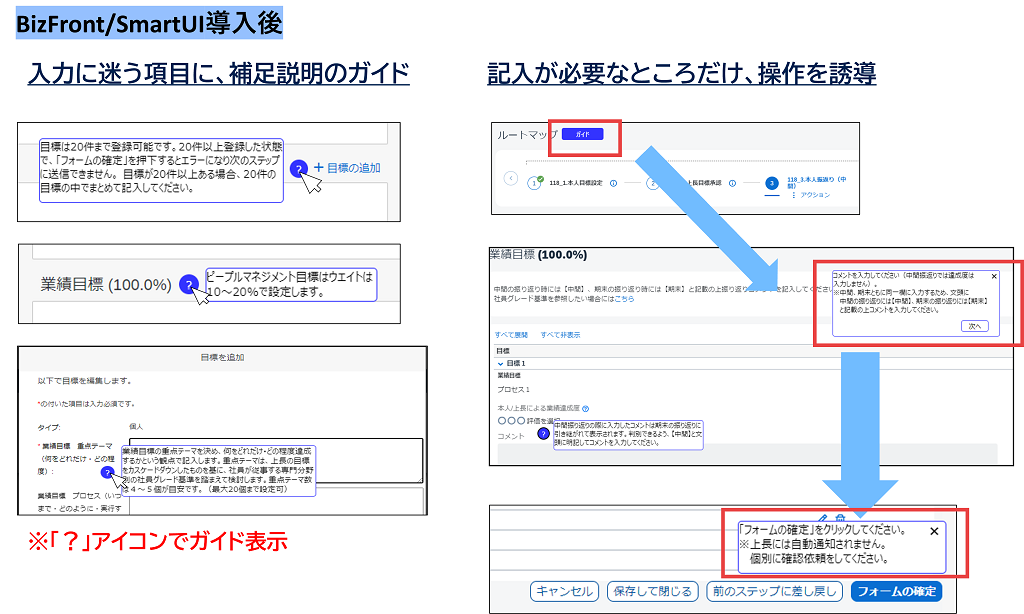
Task: Click the 保存して閉じる button
Action: point(652,591)
